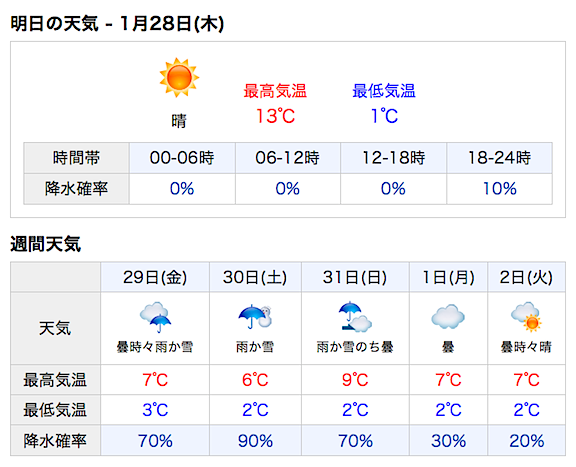Click the cloud icon for 1日(月)
The image size is (576, 467).
(x=448, y=316)
